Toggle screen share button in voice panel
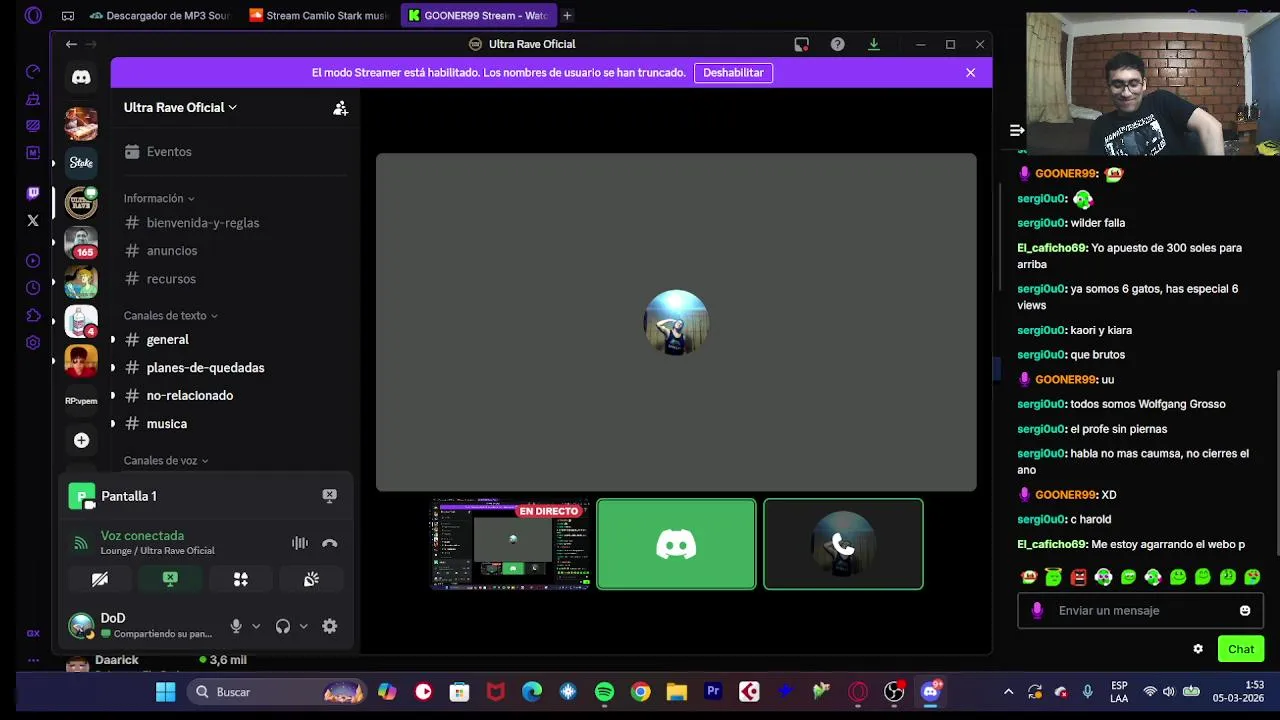 [x=170, y=579]
